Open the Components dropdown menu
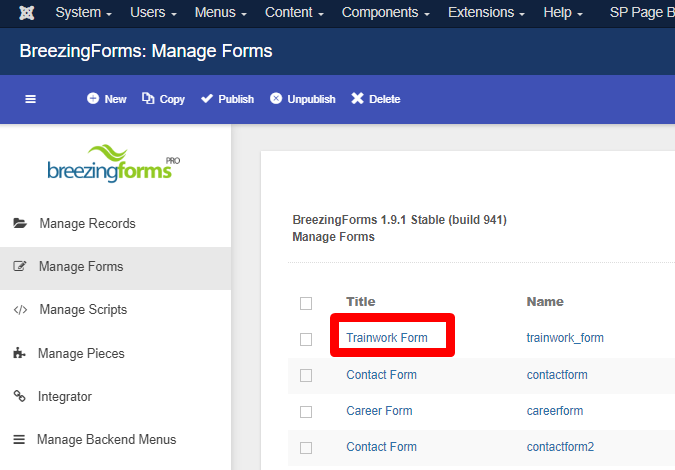 386,12
